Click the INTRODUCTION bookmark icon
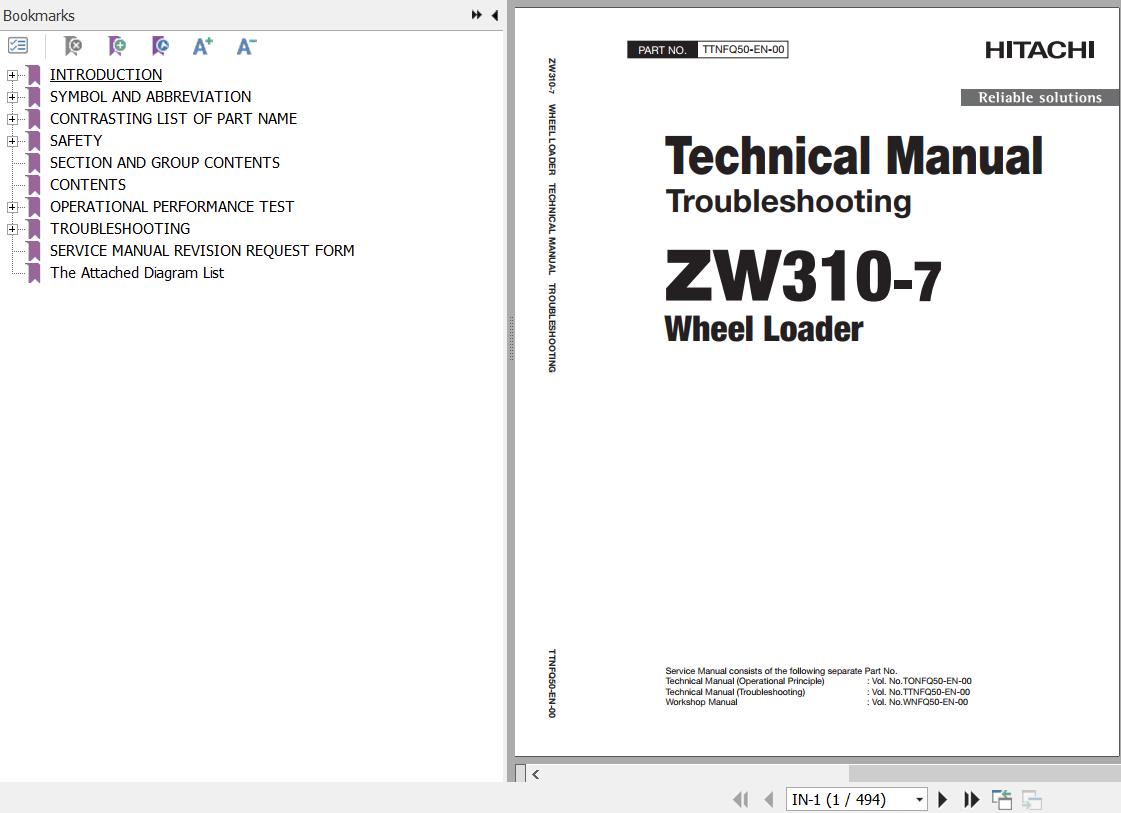Viewport: 1121px width, 813px height. 34,74
